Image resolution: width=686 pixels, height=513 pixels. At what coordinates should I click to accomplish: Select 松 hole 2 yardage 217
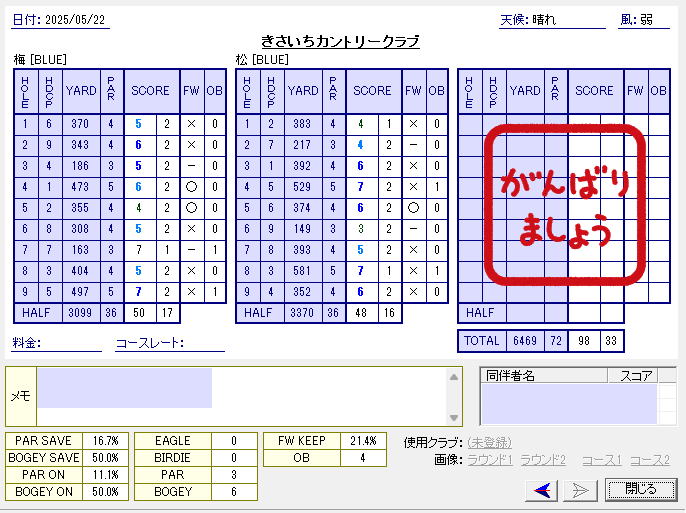click(303, 145)
